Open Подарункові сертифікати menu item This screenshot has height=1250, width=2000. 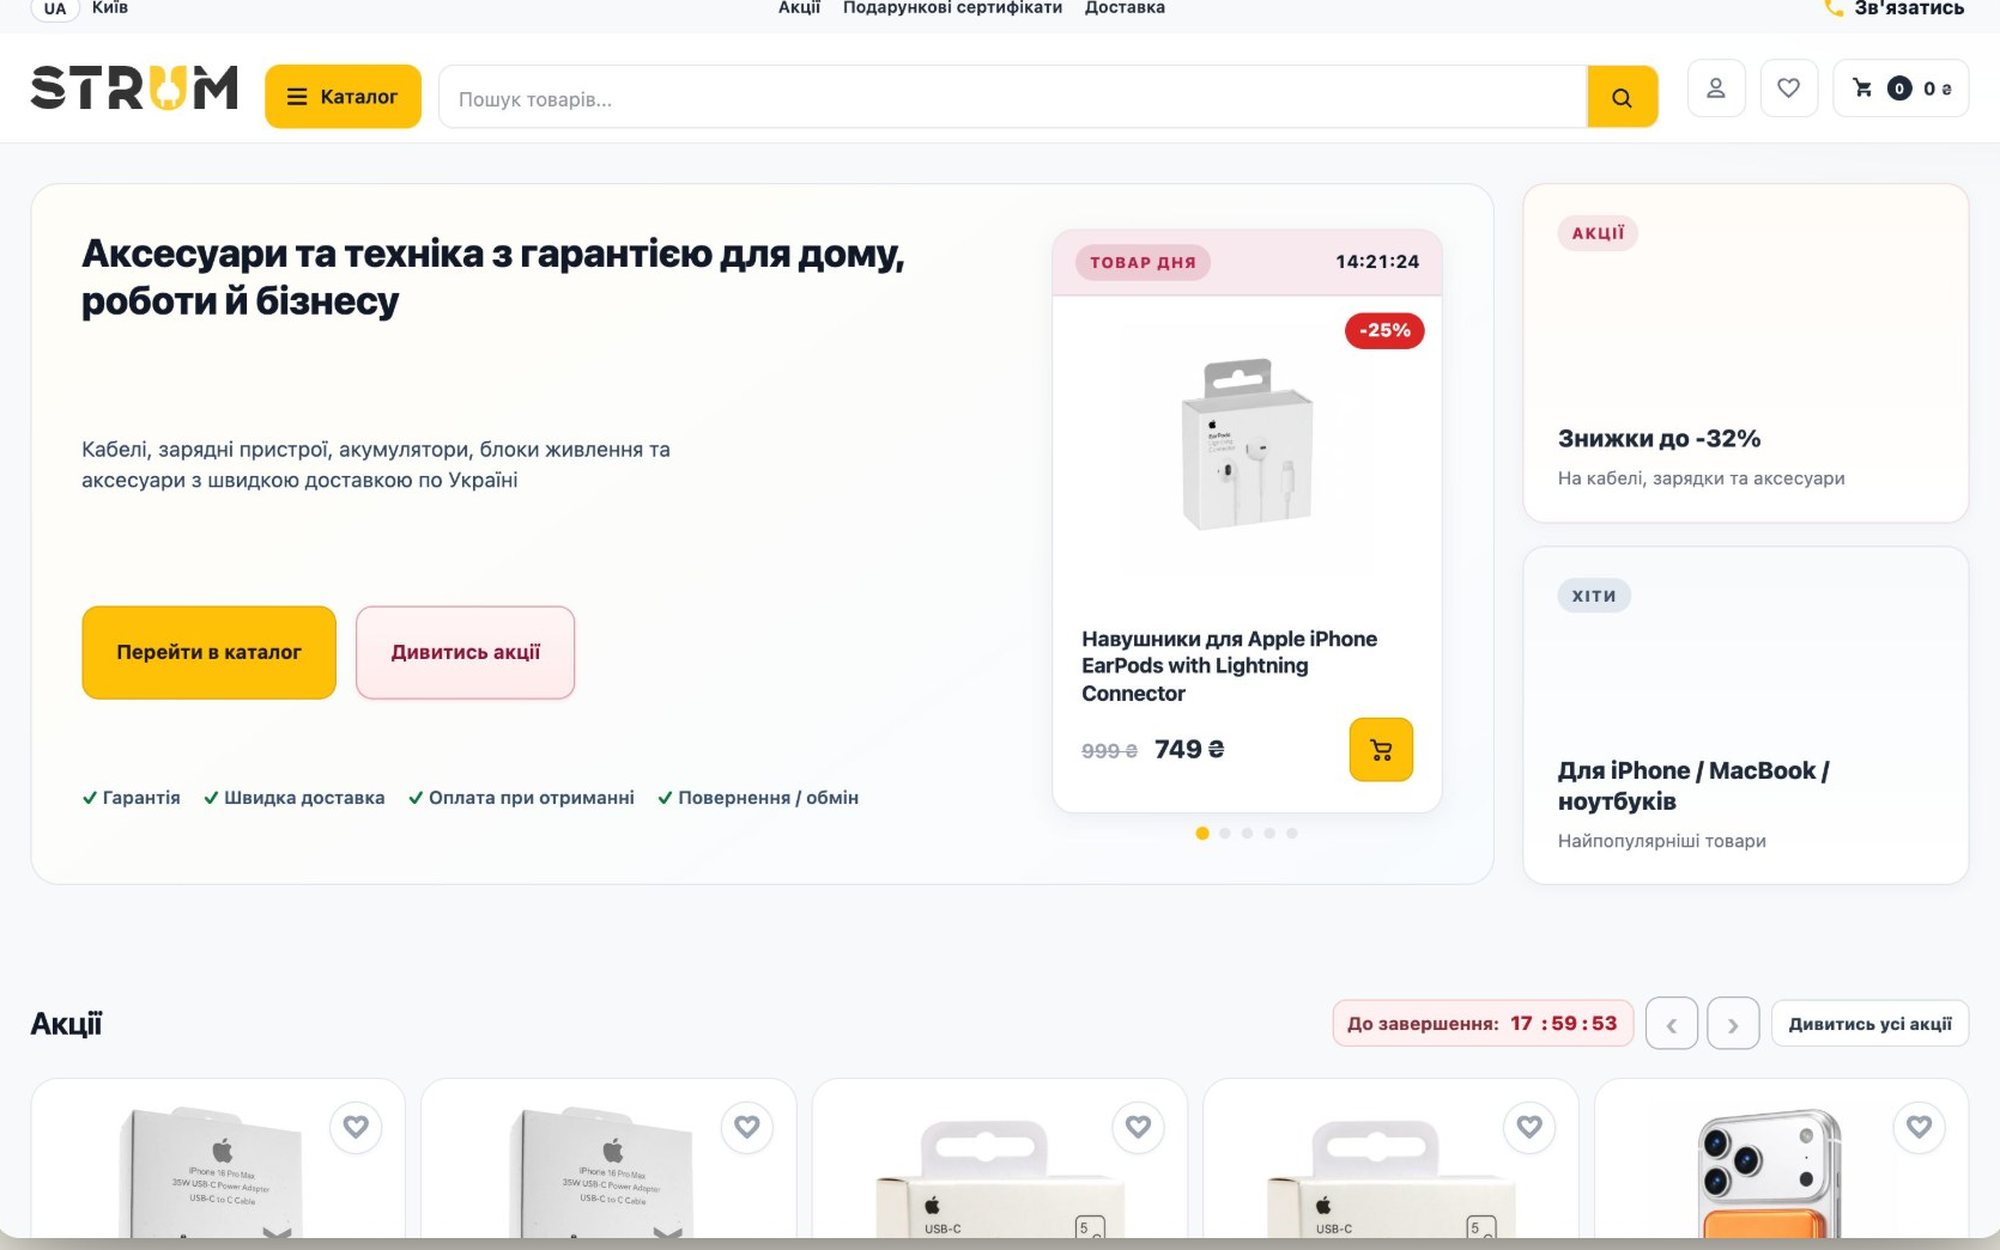(x=952, y=8)
